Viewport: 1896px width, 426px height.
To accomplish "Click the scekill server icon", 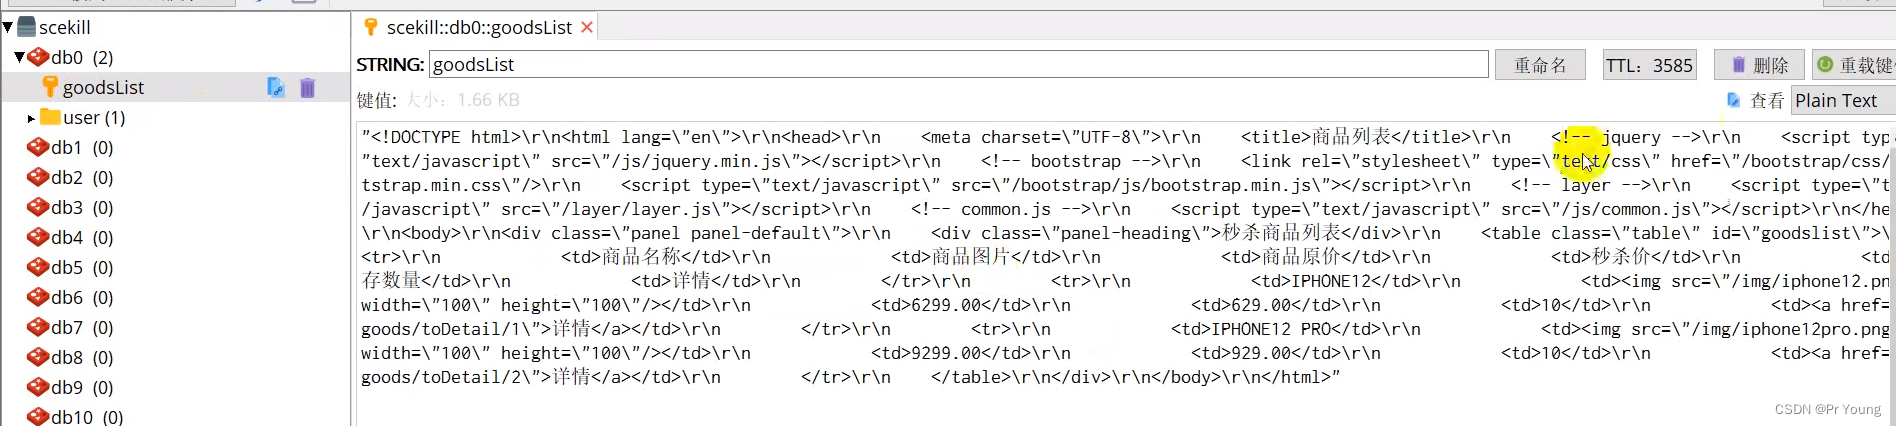I will tap(27, 27).
